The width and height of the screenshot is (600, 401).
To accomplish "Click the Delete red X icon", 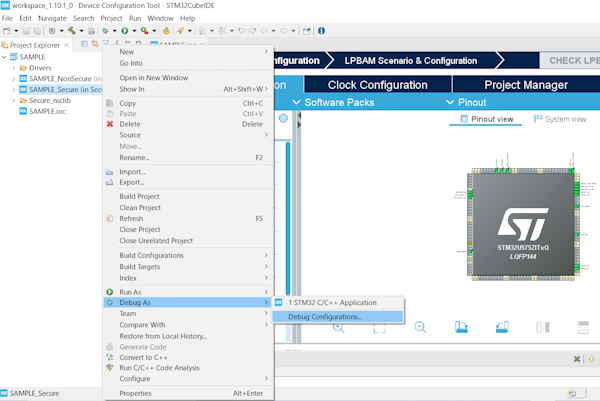I will coord(110,124).
